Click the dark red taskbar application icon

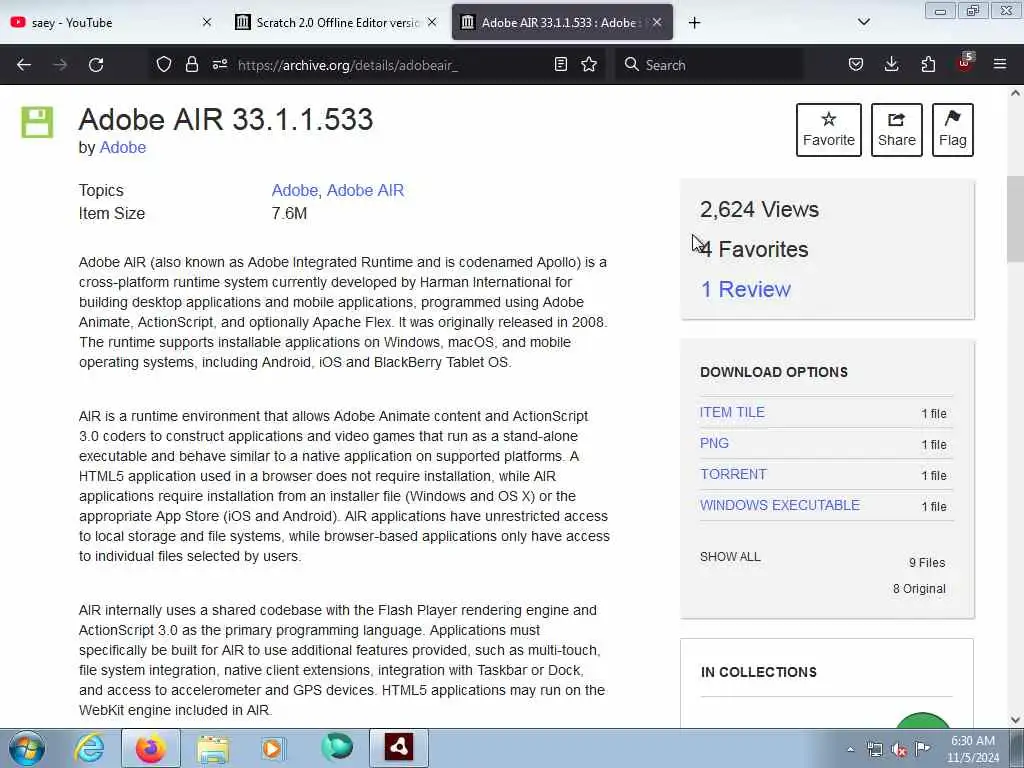pos(399,748)
